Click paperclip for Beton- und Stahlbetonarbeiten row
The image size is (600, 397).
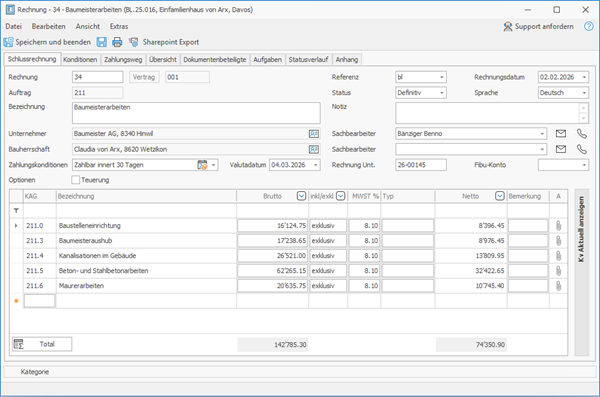click(558, 271)
